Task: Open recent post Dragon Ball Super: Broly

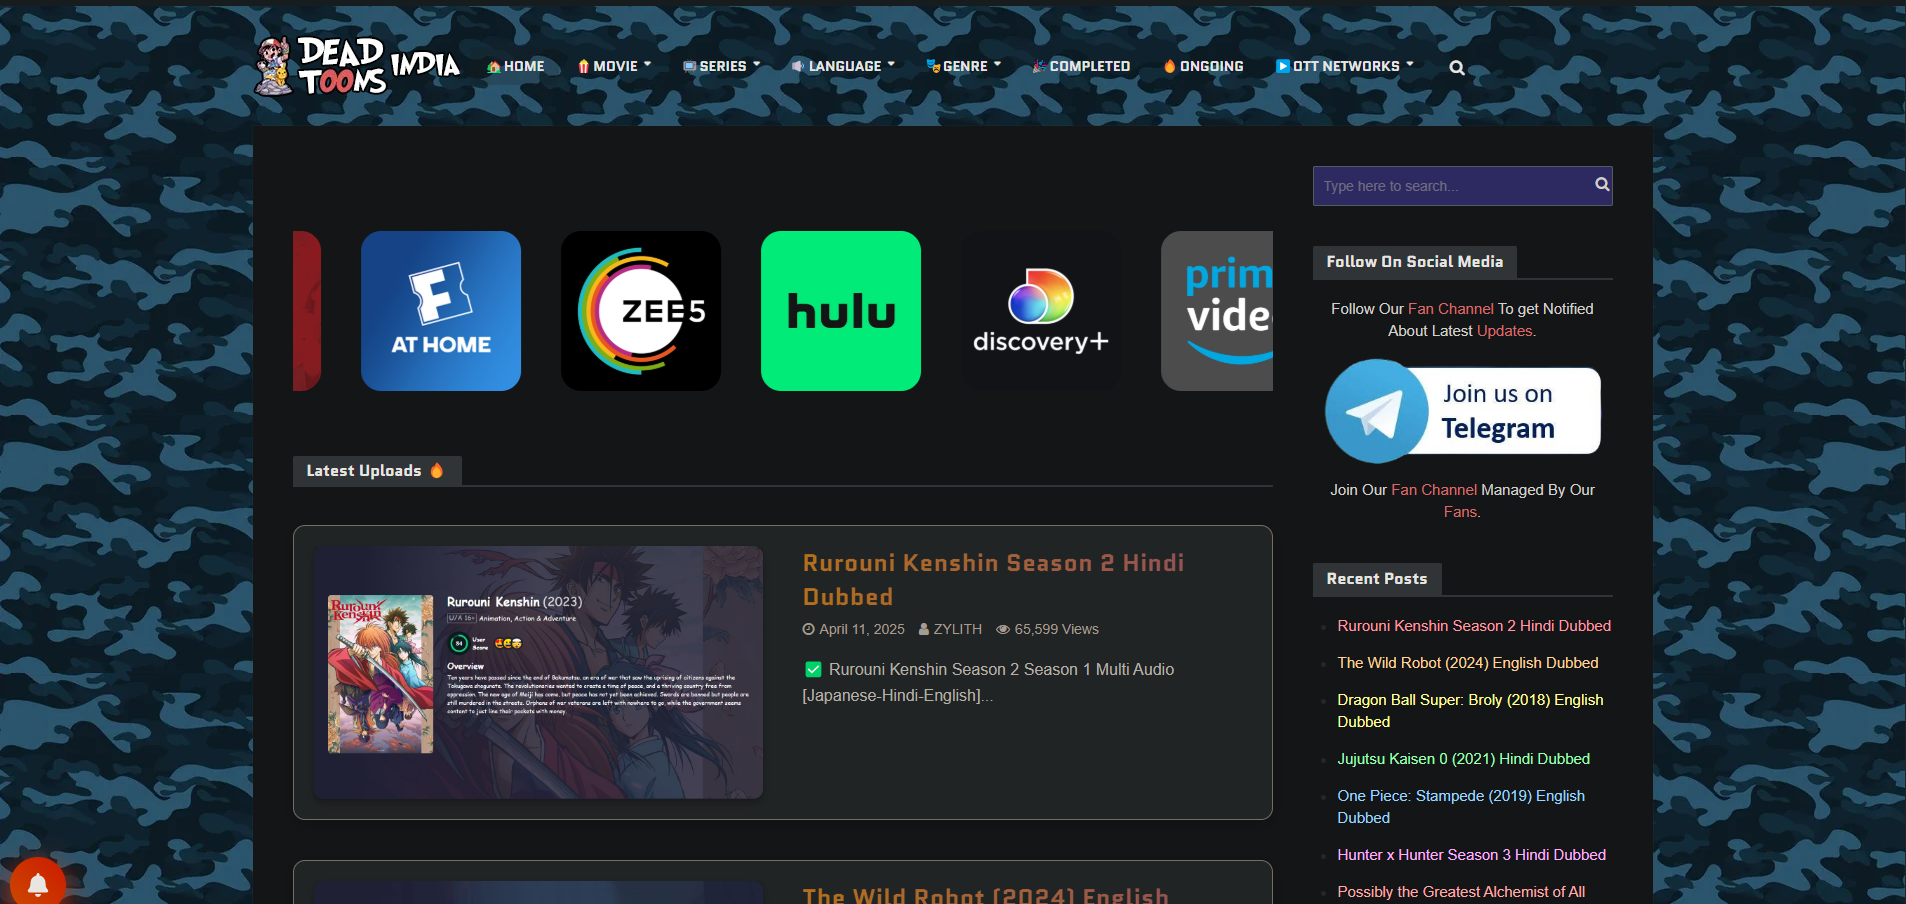Action: click(x=1470, y=711)
